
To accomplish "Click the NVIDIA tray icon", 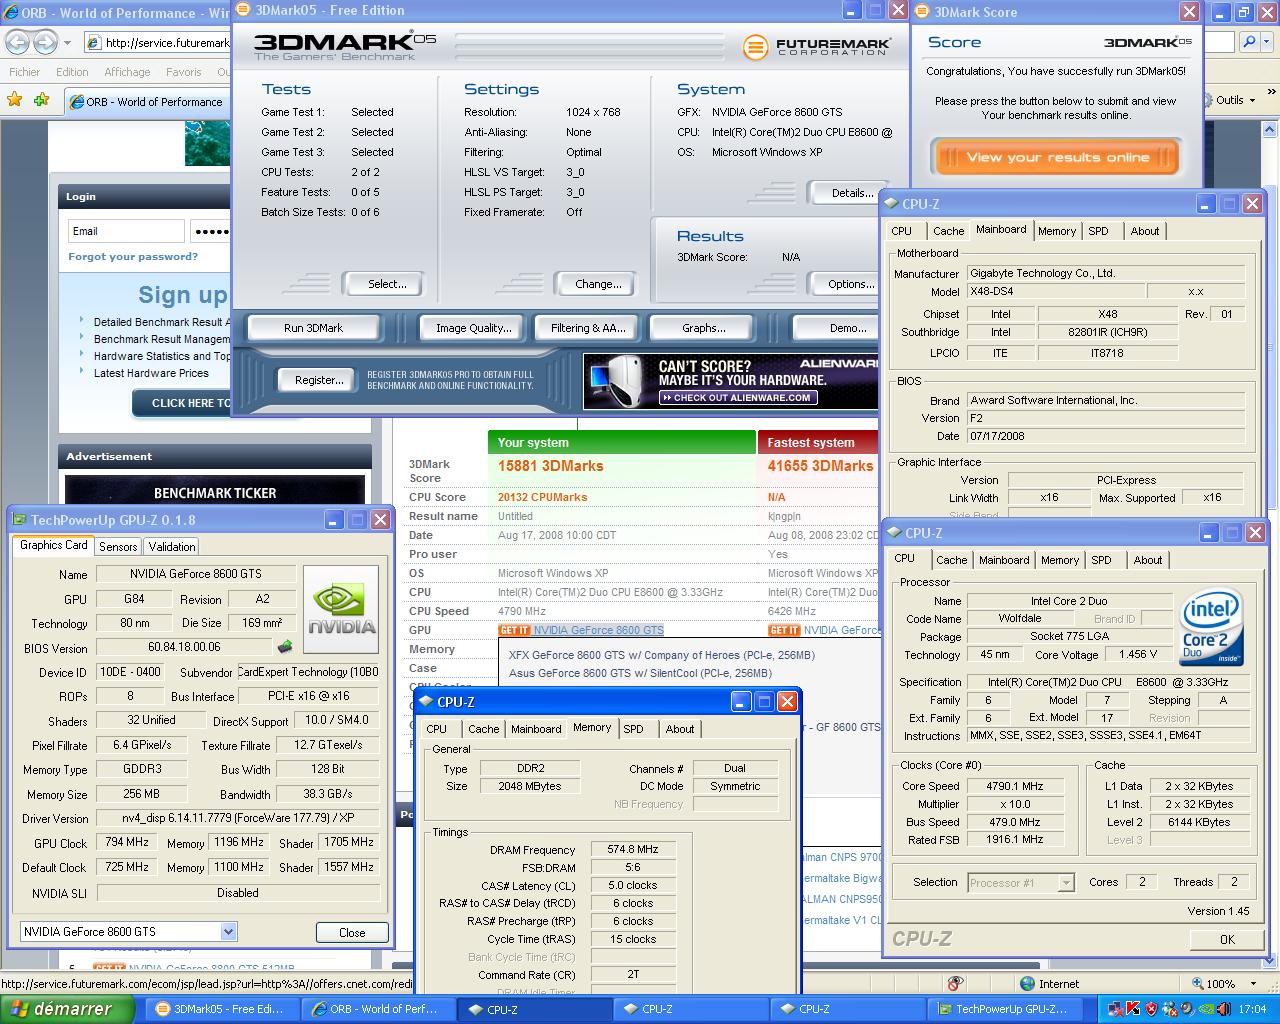I will point(1206,1008).
